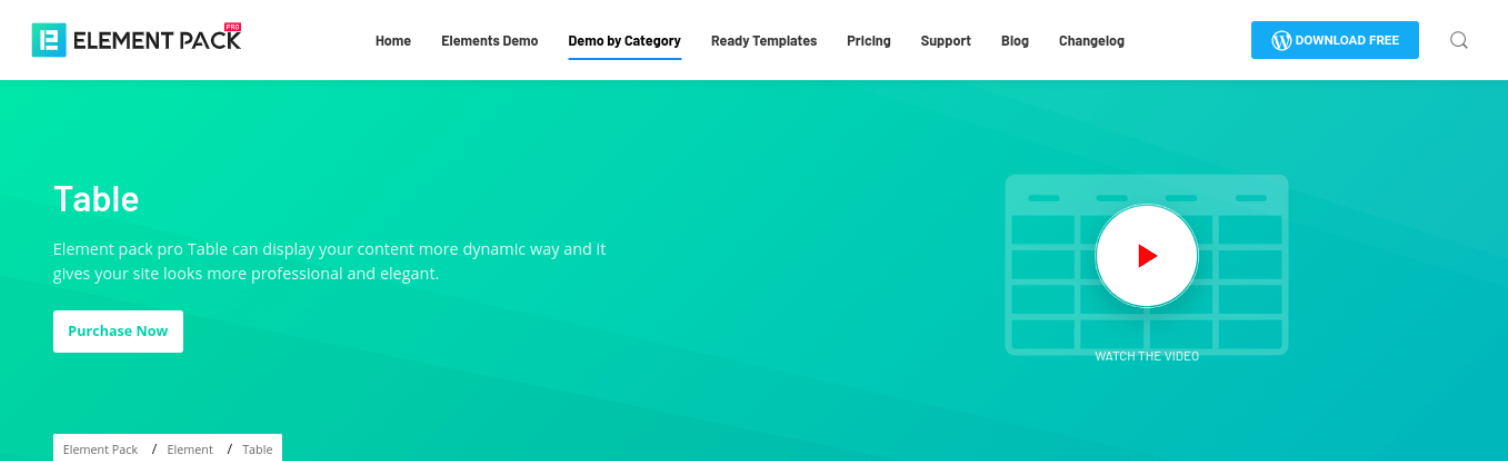The width and height of the screenshot is (1508, 461).
Task: Click the Element pack pro description text
Action: pos(329,261)
